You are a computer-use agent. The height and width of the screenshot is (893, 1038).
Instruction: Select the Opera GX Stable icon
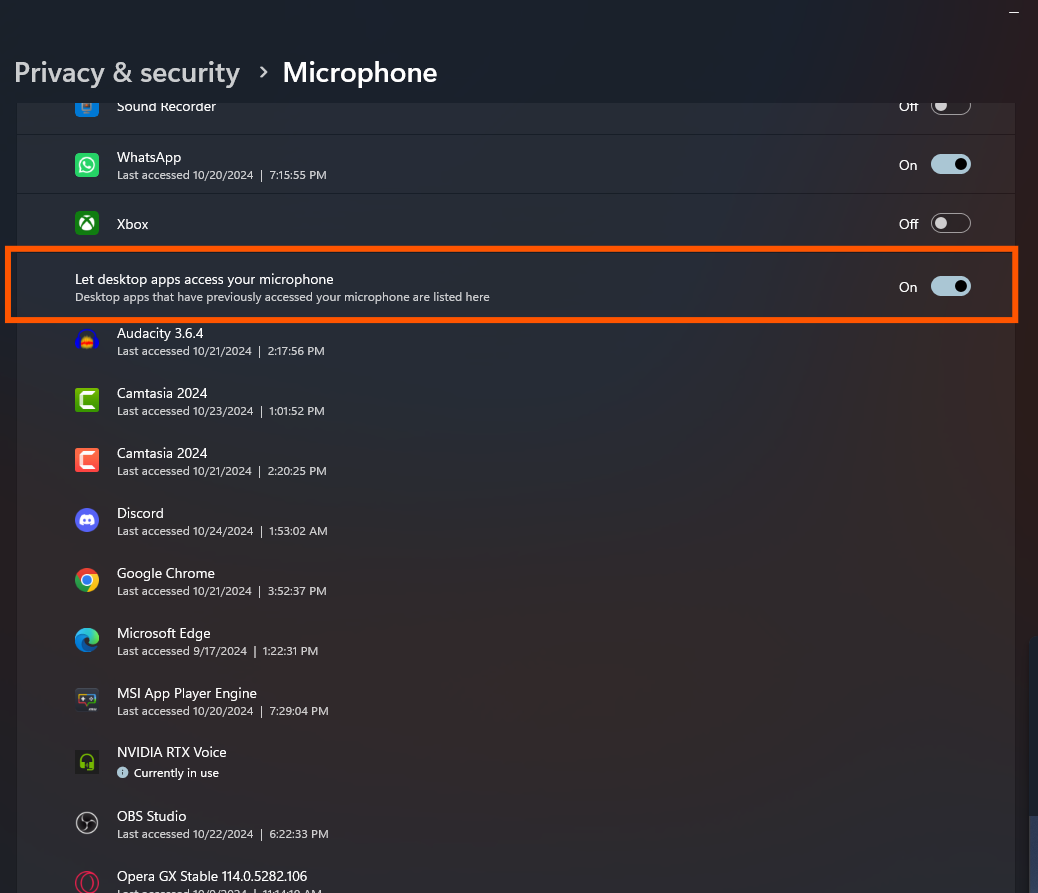(87, 882)
